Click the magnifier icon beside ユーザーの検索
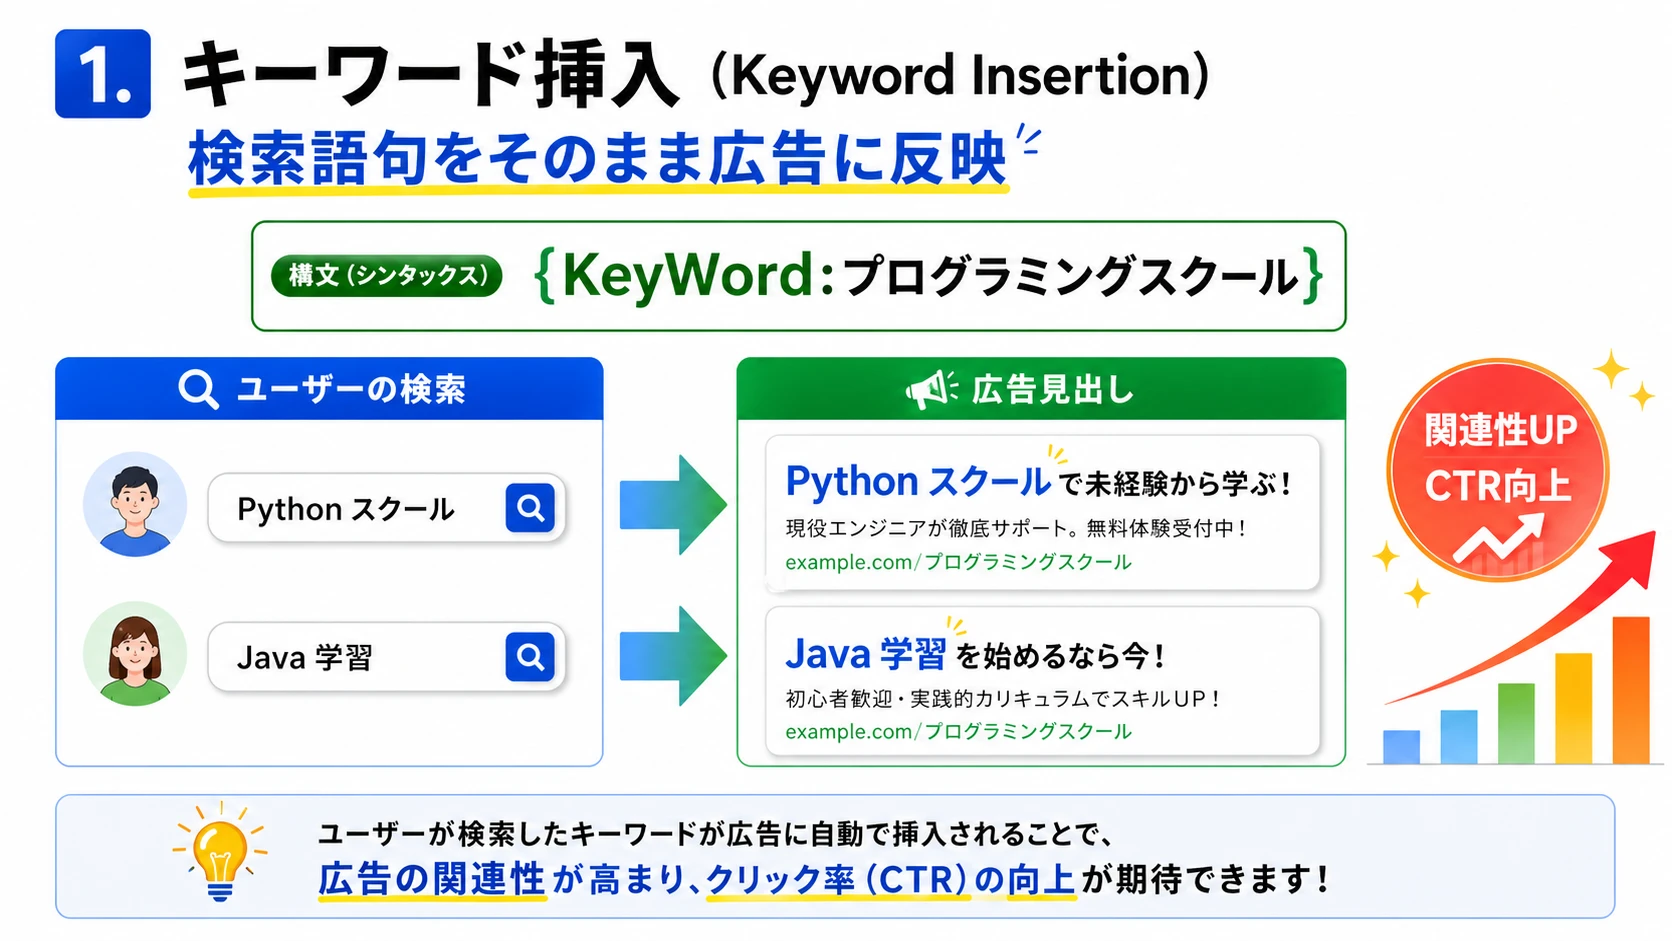The image size is (1672, 941). point(198,389)
